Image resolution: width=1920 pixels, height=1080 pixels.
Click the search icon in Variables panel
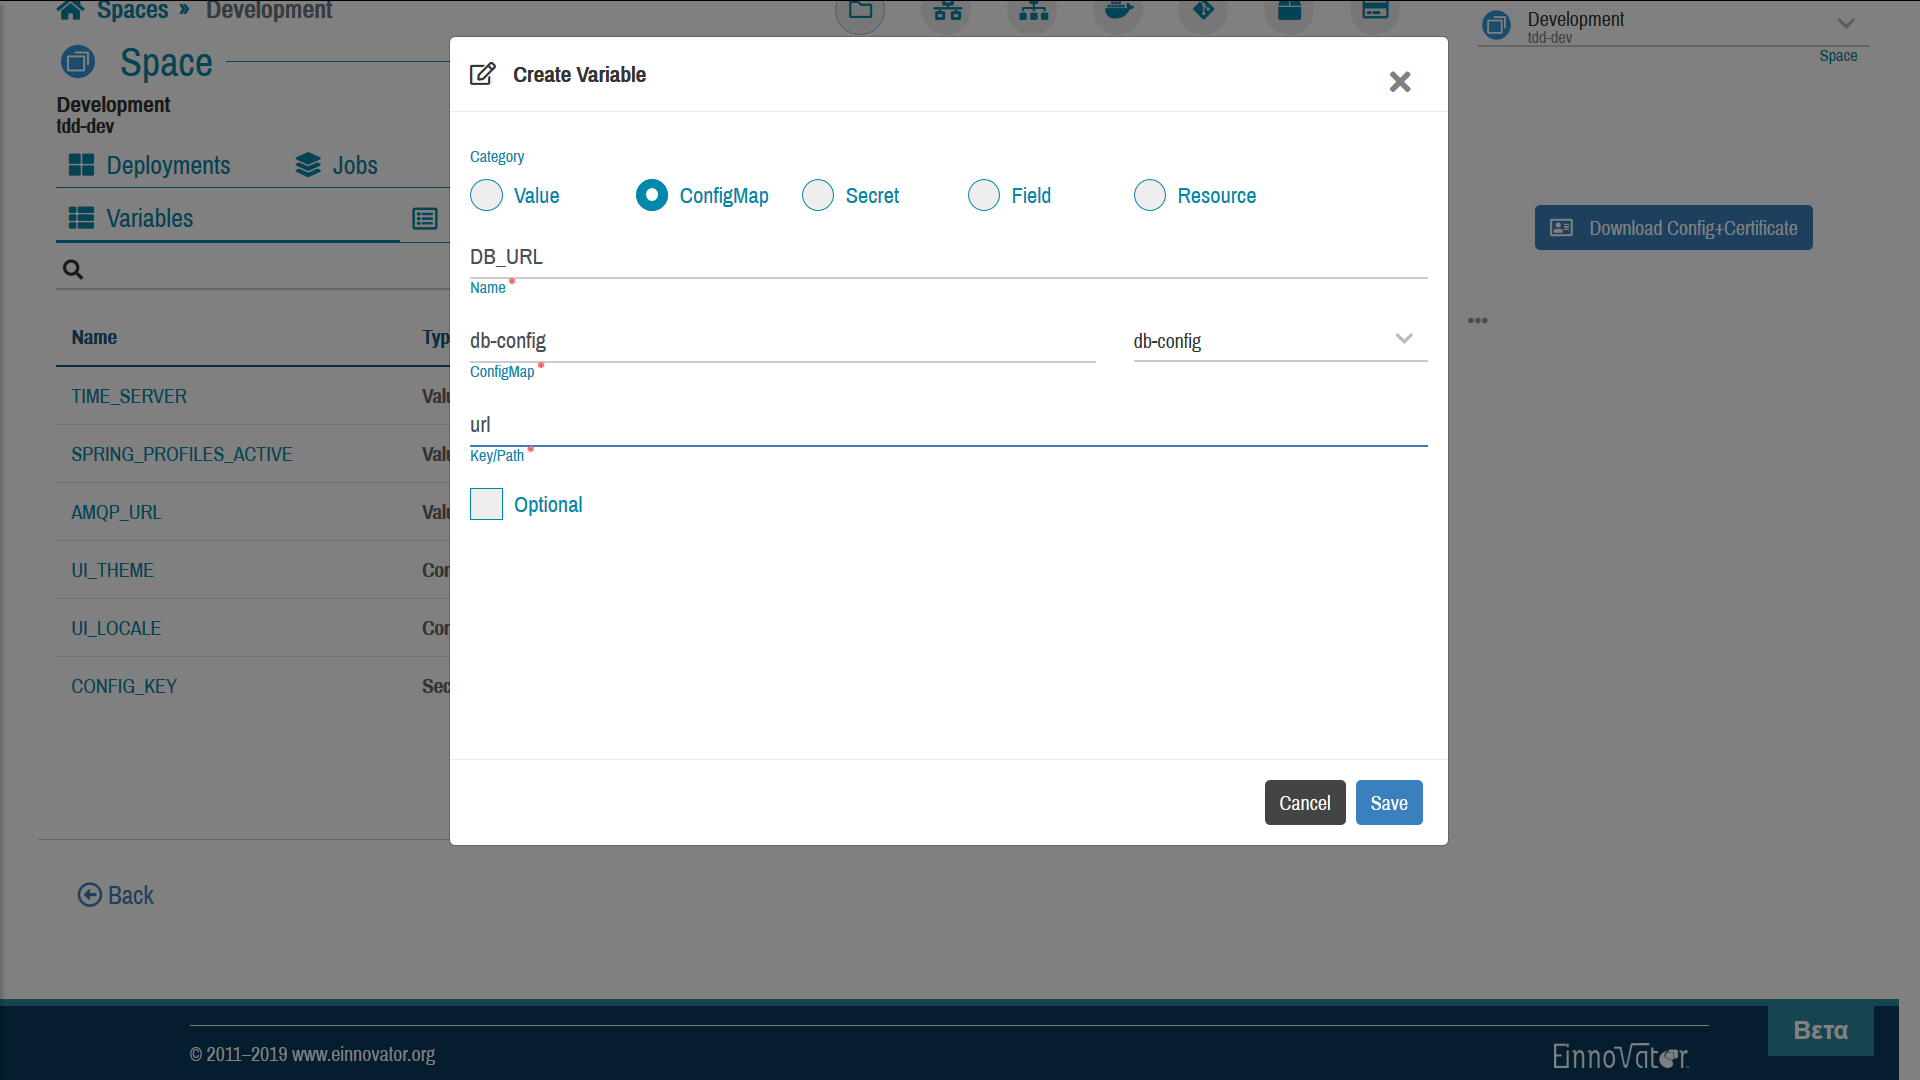click(73, 269)
